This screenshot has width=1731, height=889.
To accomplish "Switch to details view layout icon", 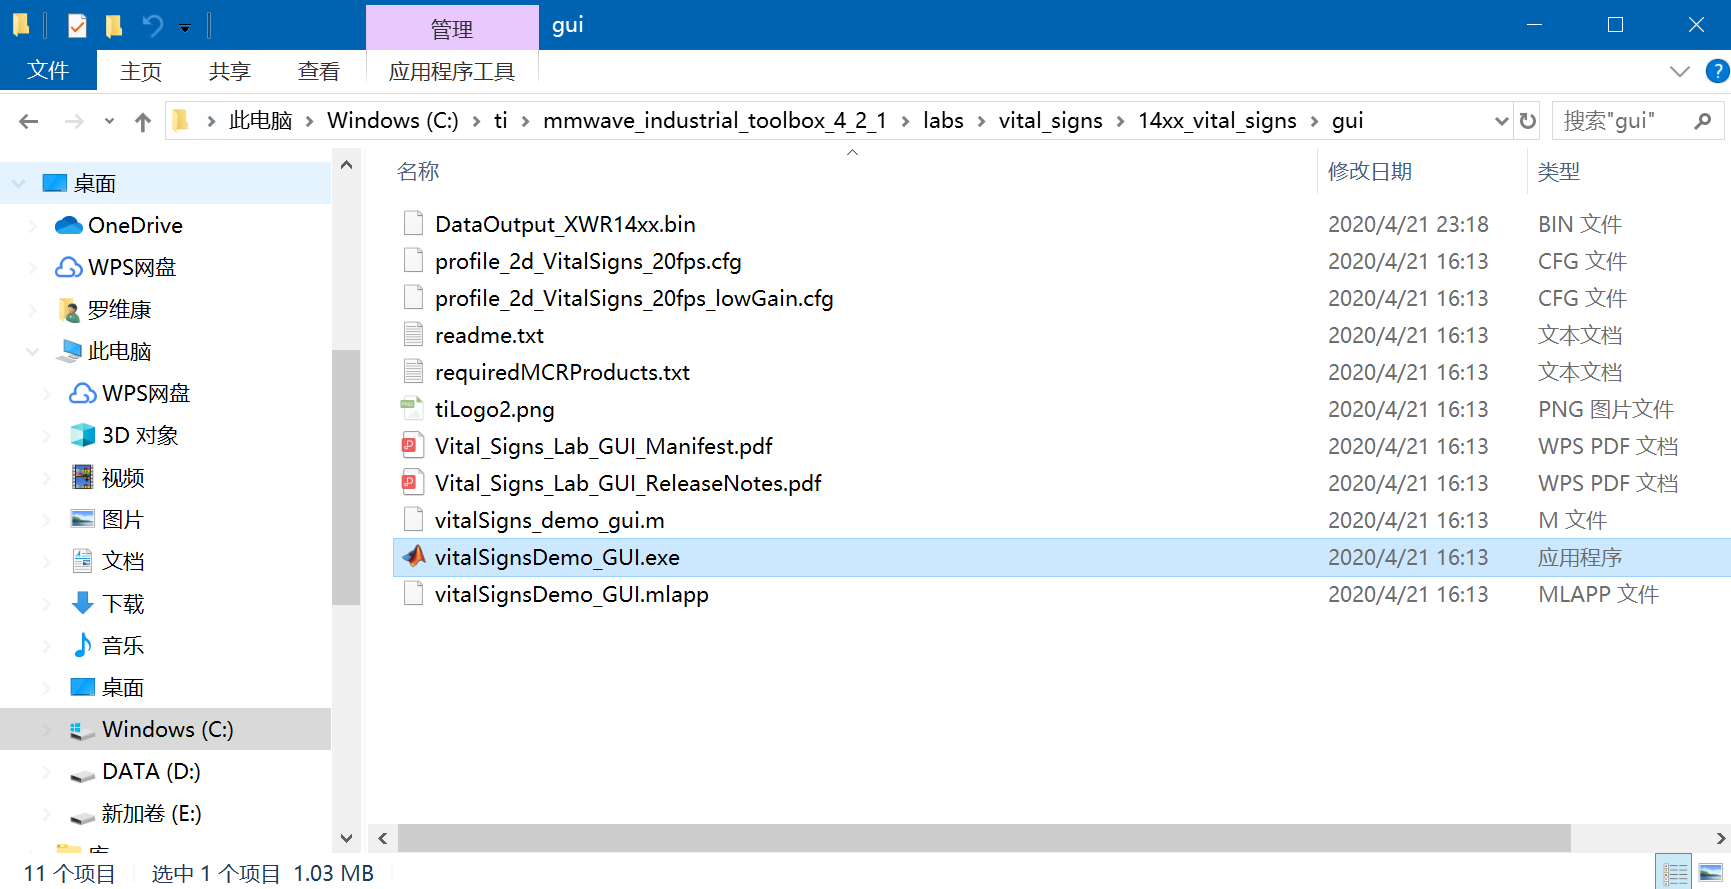I will click(1674, 872).
